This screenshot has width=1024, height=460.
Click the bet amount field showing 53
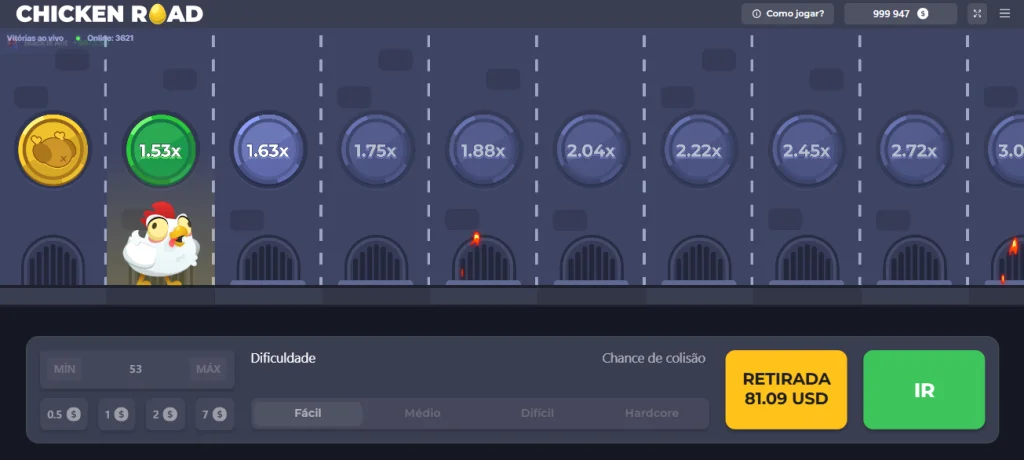(x=136, y=369)
